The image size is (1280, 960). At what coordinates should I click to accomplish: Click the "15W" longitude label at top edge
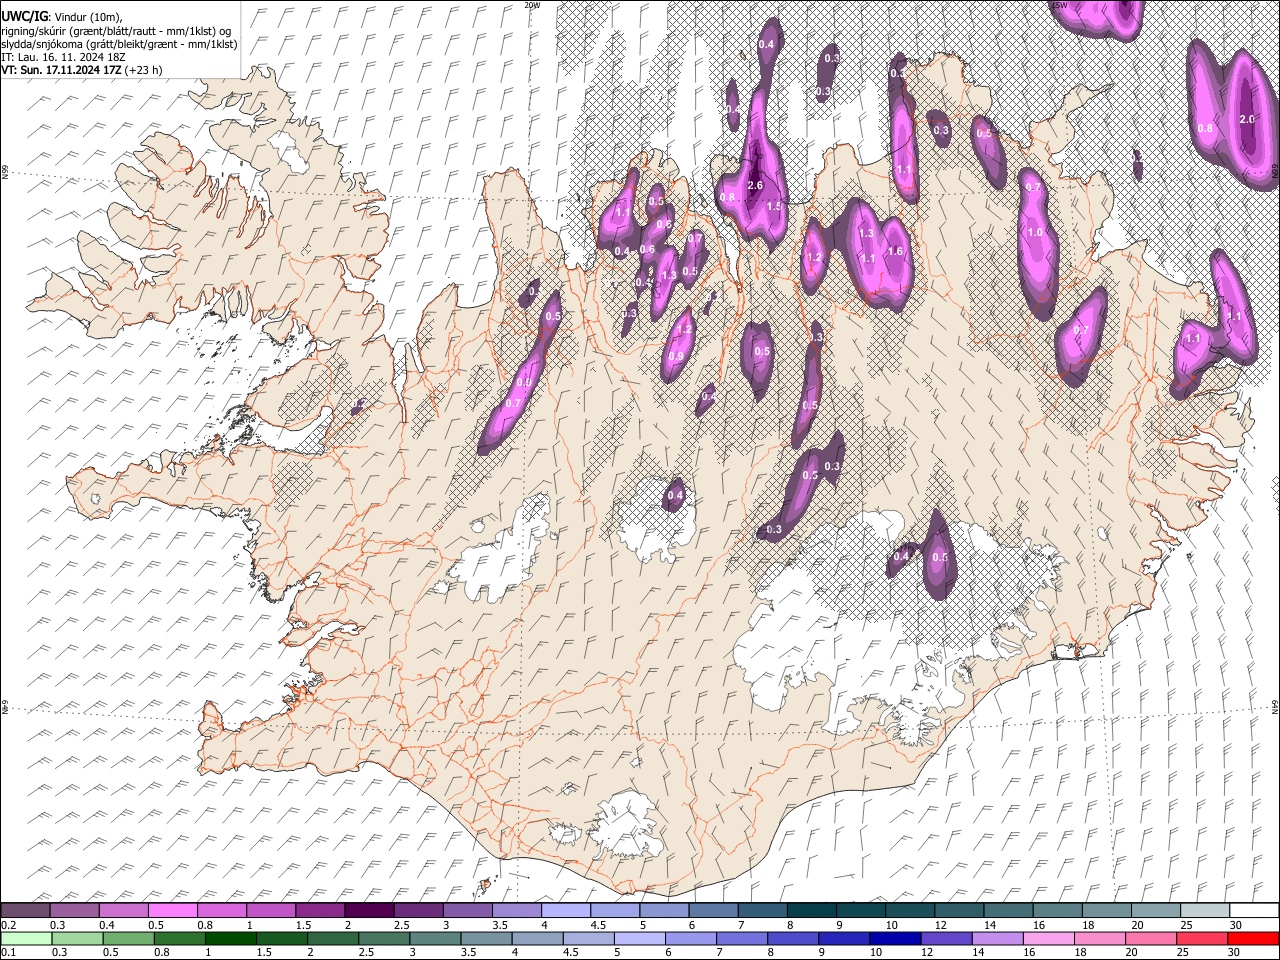tap(1059, 5)
